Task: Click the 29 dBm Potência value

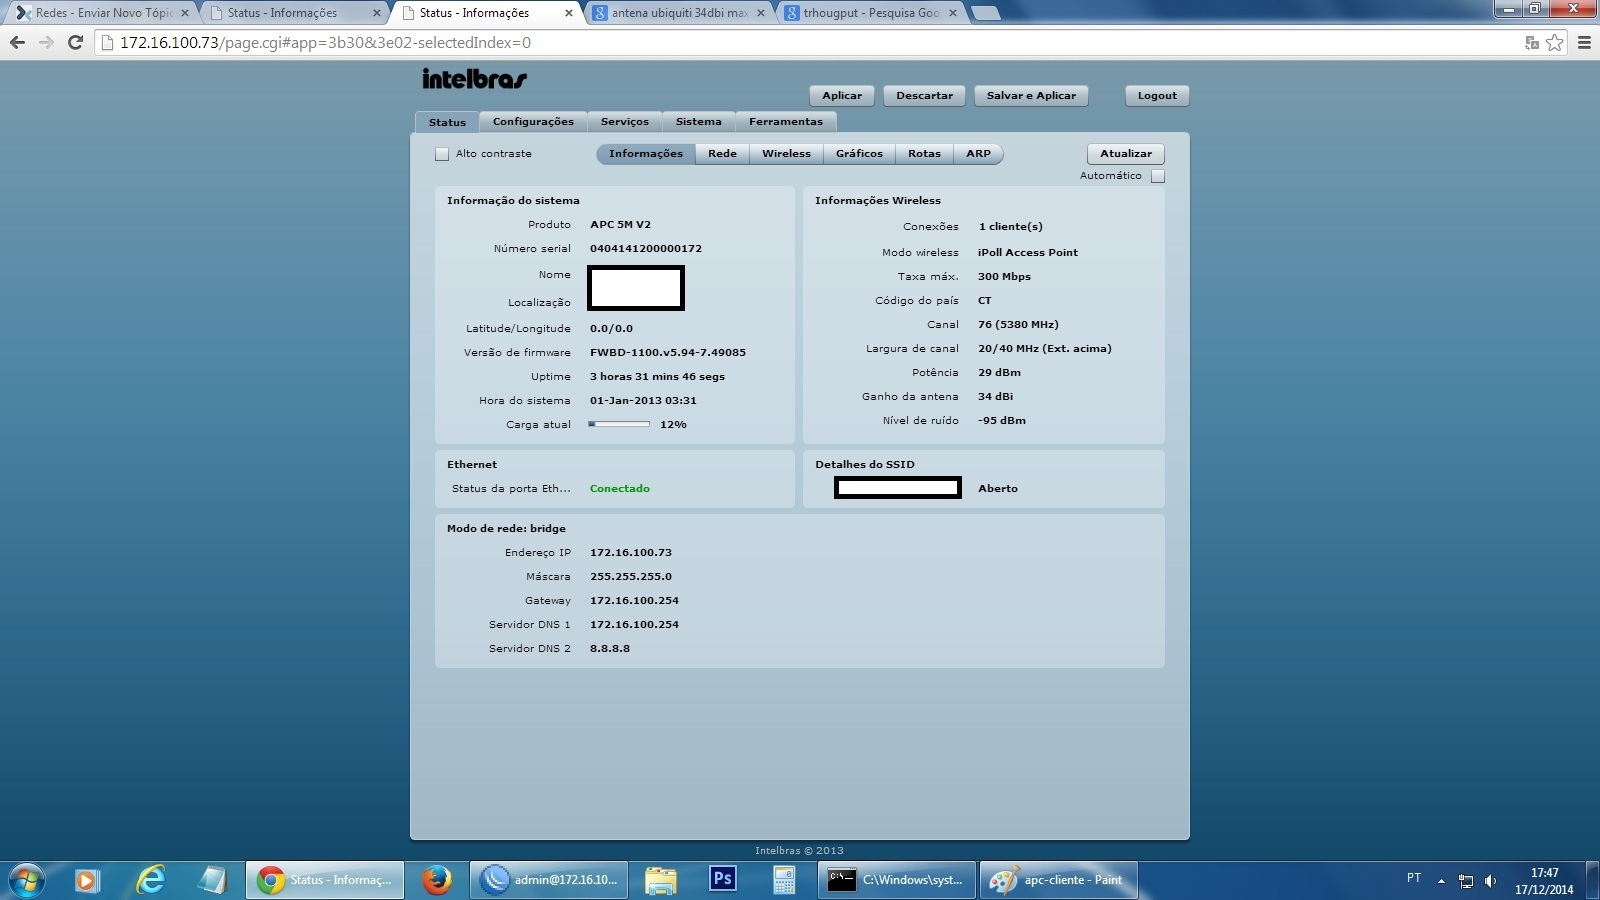Action: (1000, 373)
